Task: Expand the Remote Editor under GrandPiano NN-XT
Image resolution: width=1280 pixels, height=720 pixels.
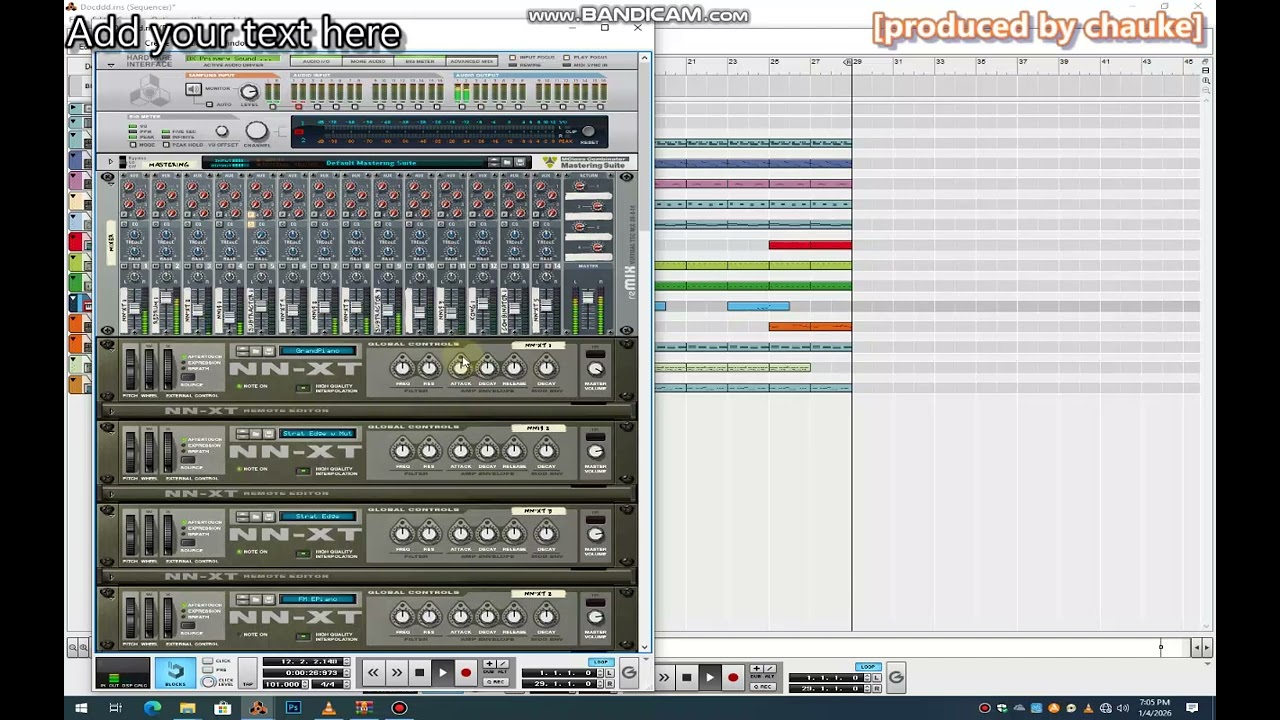Action: pyautogui.click(x=111, y=411)
